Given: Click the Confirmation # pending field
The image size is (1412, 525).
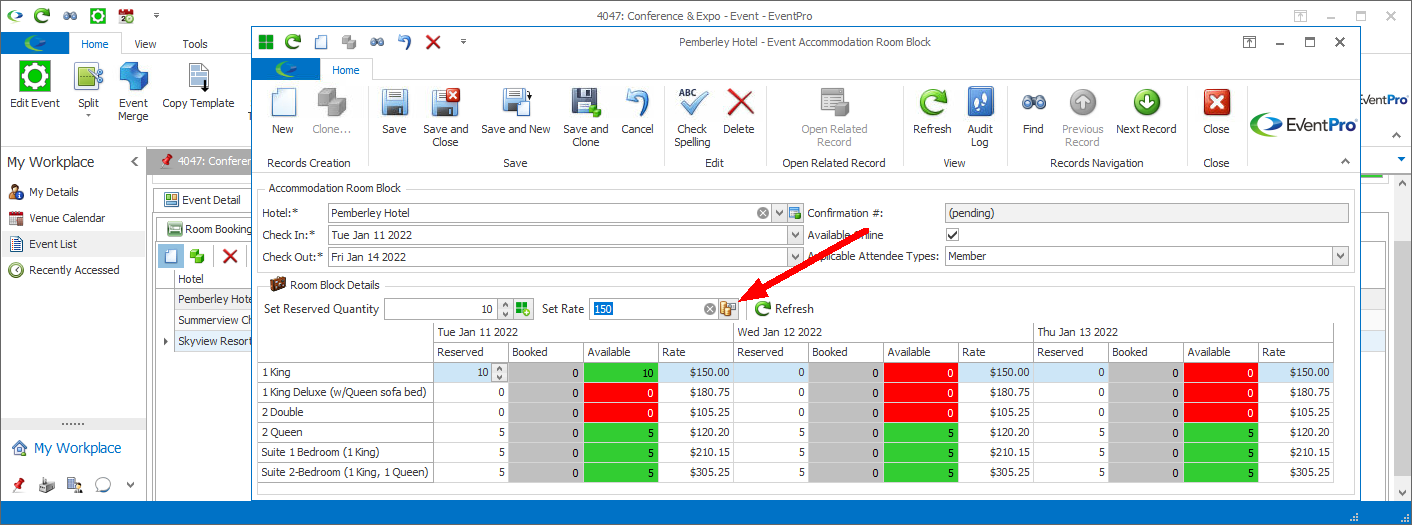Looking at the screenshot, I should (1146, 213).
